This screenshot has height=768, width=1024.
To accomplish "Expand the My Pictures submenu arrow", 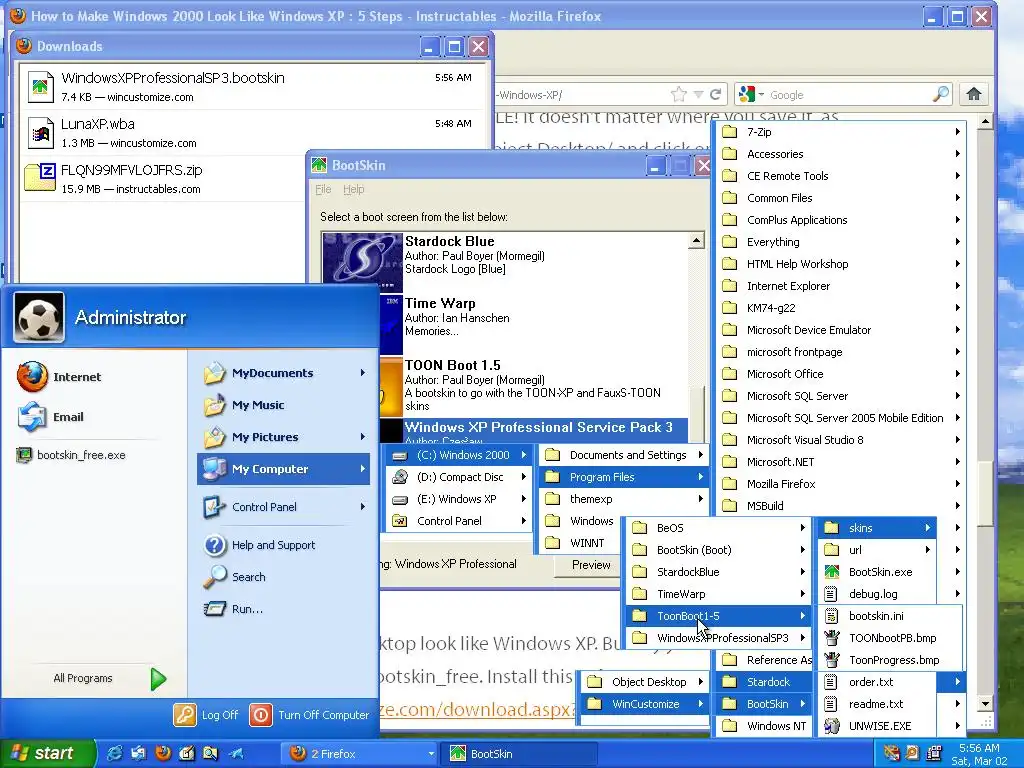I will tap(362, 437).
